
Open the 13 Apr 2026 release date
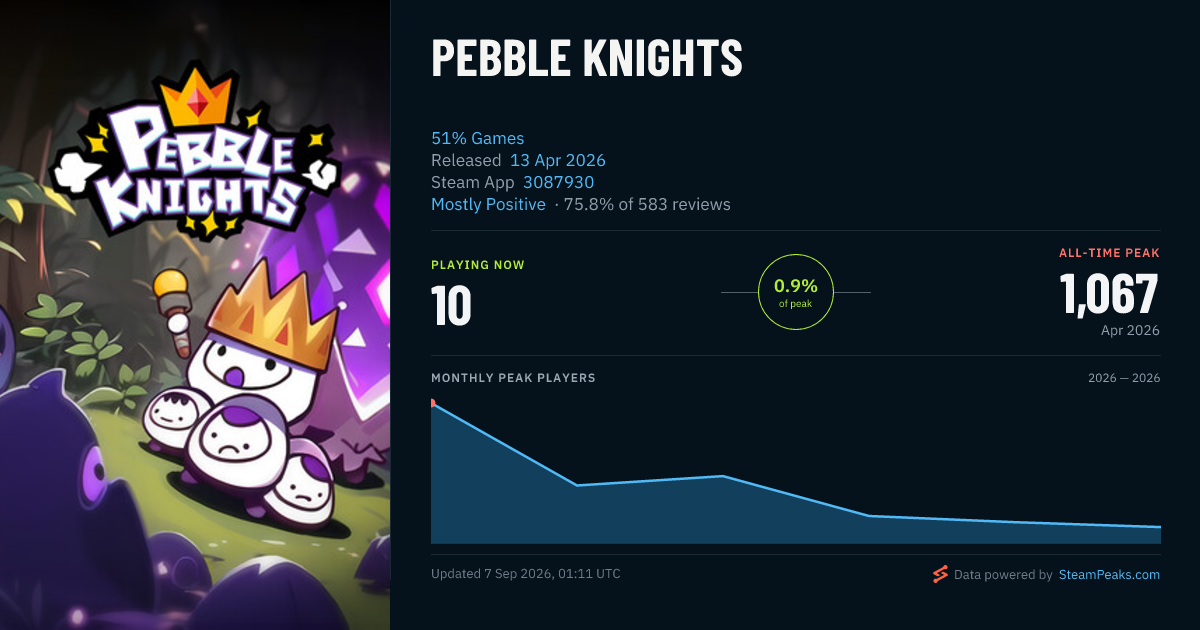558,160
